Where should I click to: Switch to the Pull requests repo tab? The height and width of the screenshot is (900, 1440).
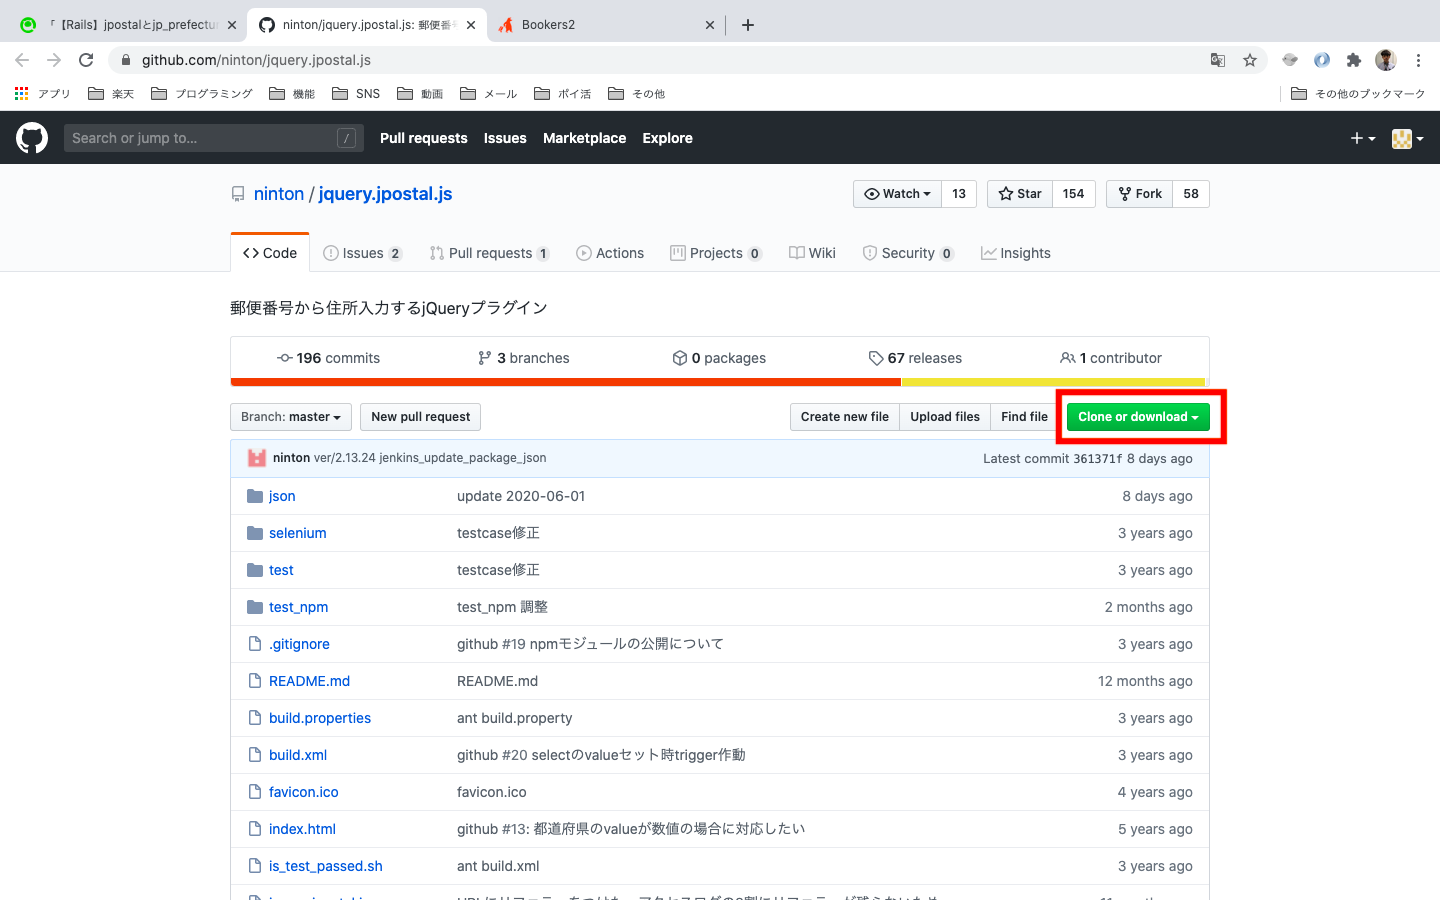[x=489, y=253]
